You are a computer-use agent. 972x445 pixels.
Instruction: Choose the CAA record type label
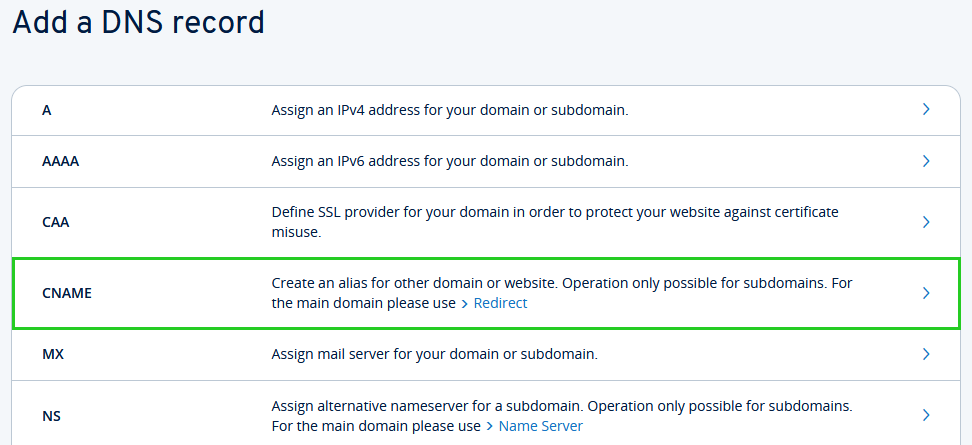click(x=56, y=222)
